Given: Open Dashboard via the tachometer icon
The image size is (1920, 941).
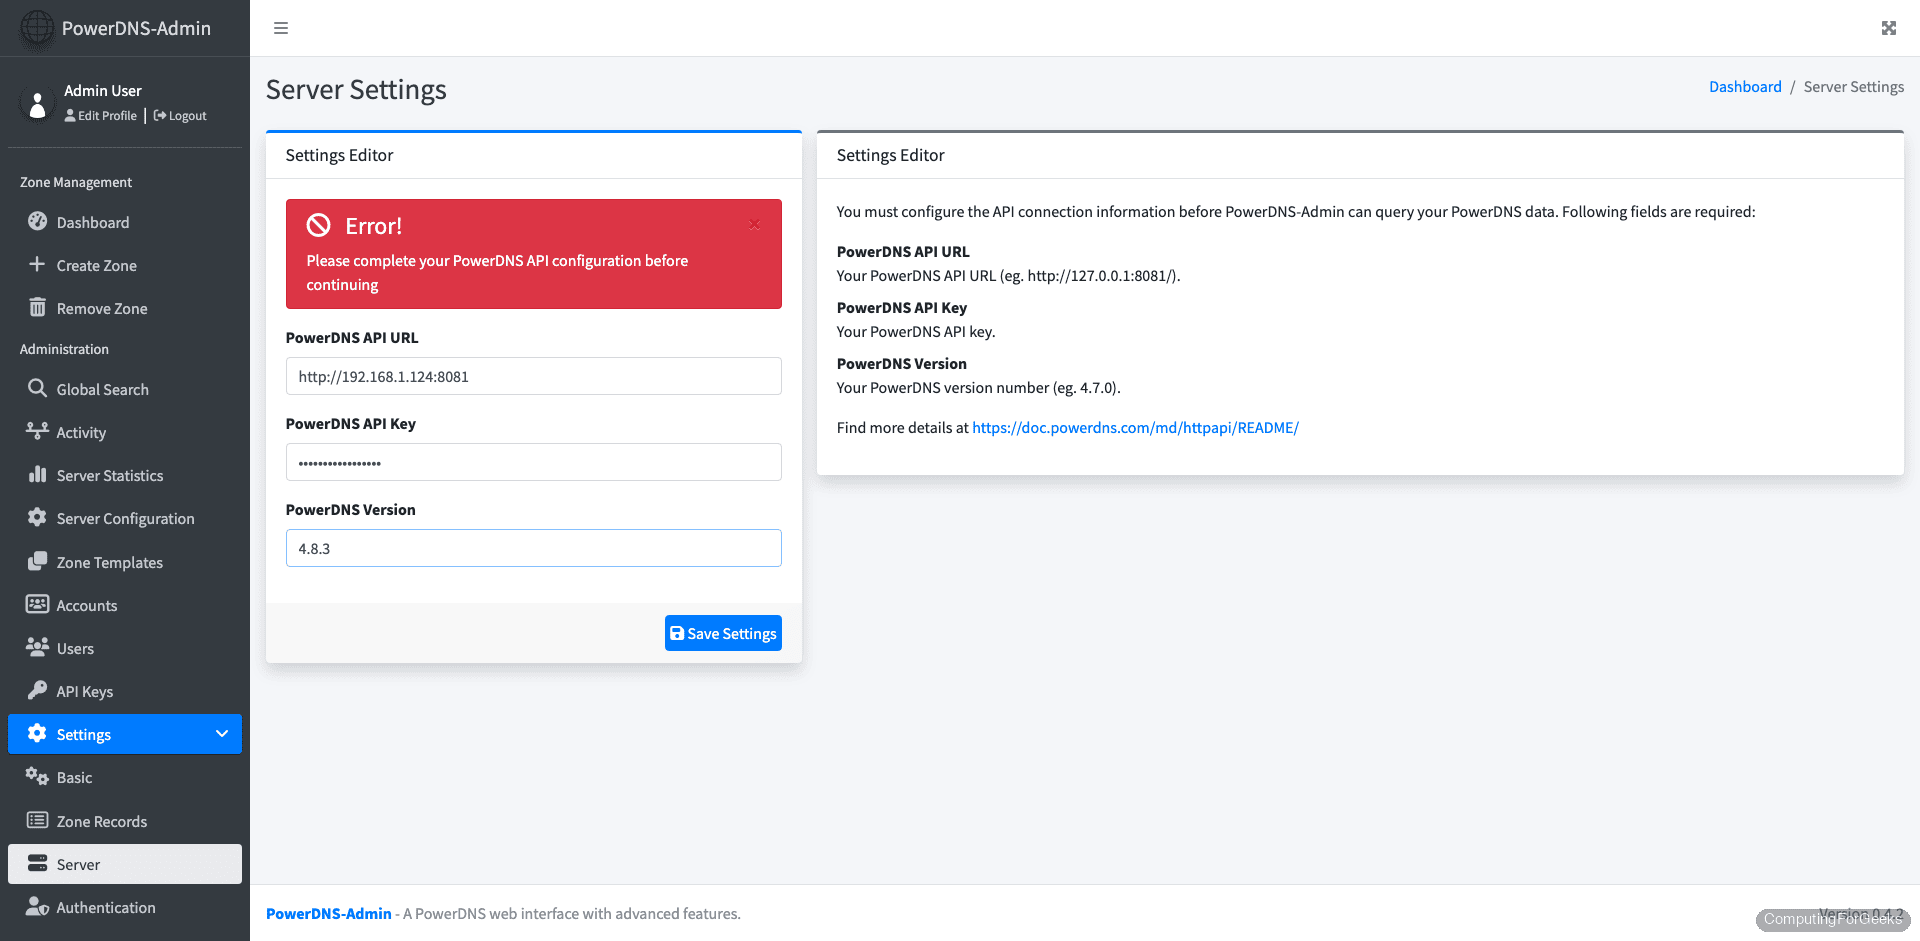Looking at the screenshot, I should click(x=37, y=222).
